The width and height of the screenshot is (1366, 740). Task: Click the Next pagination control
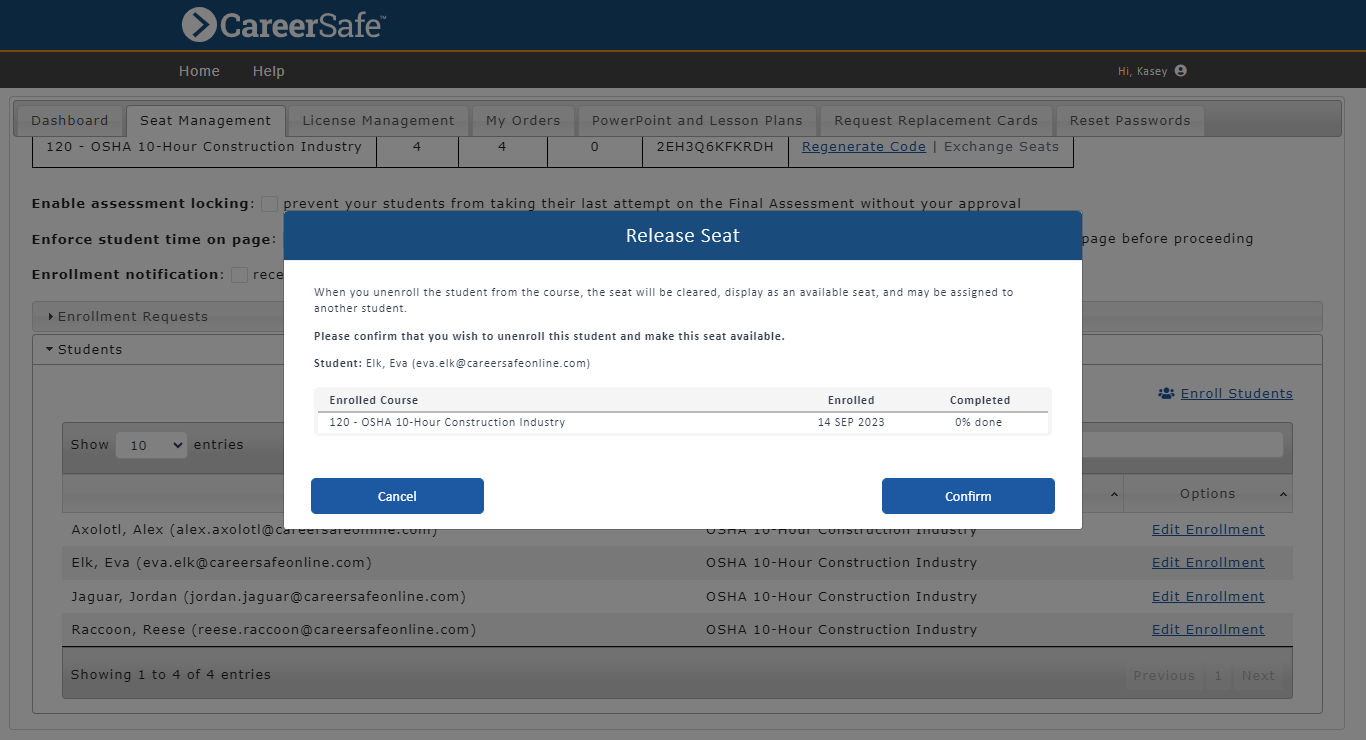pyautogui.click(x=1258, y=675)
